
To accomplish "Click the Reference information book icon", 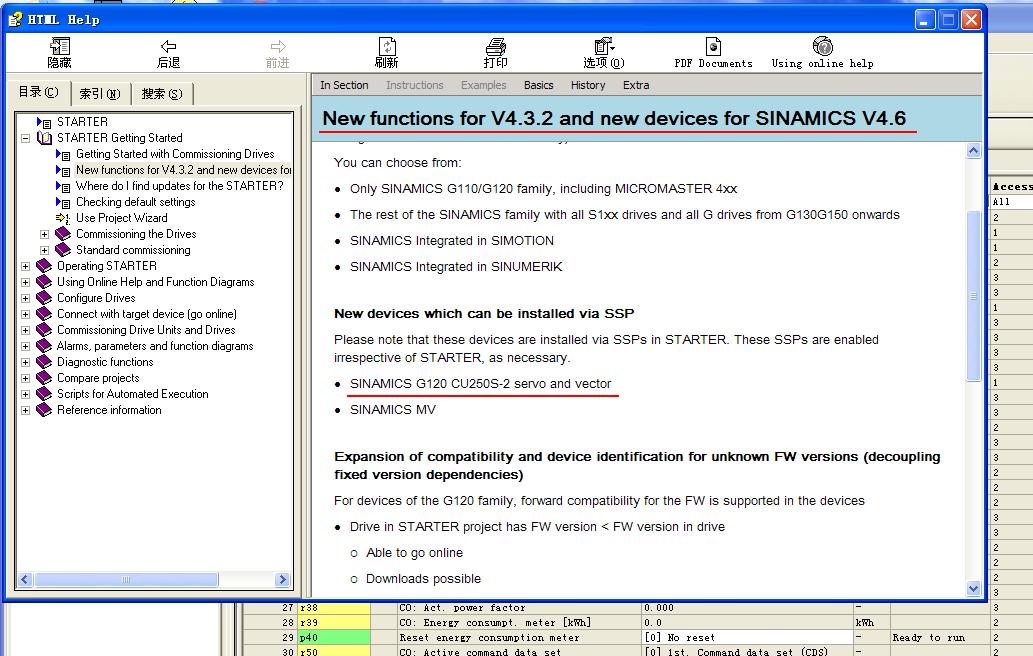I will [44, 410].
